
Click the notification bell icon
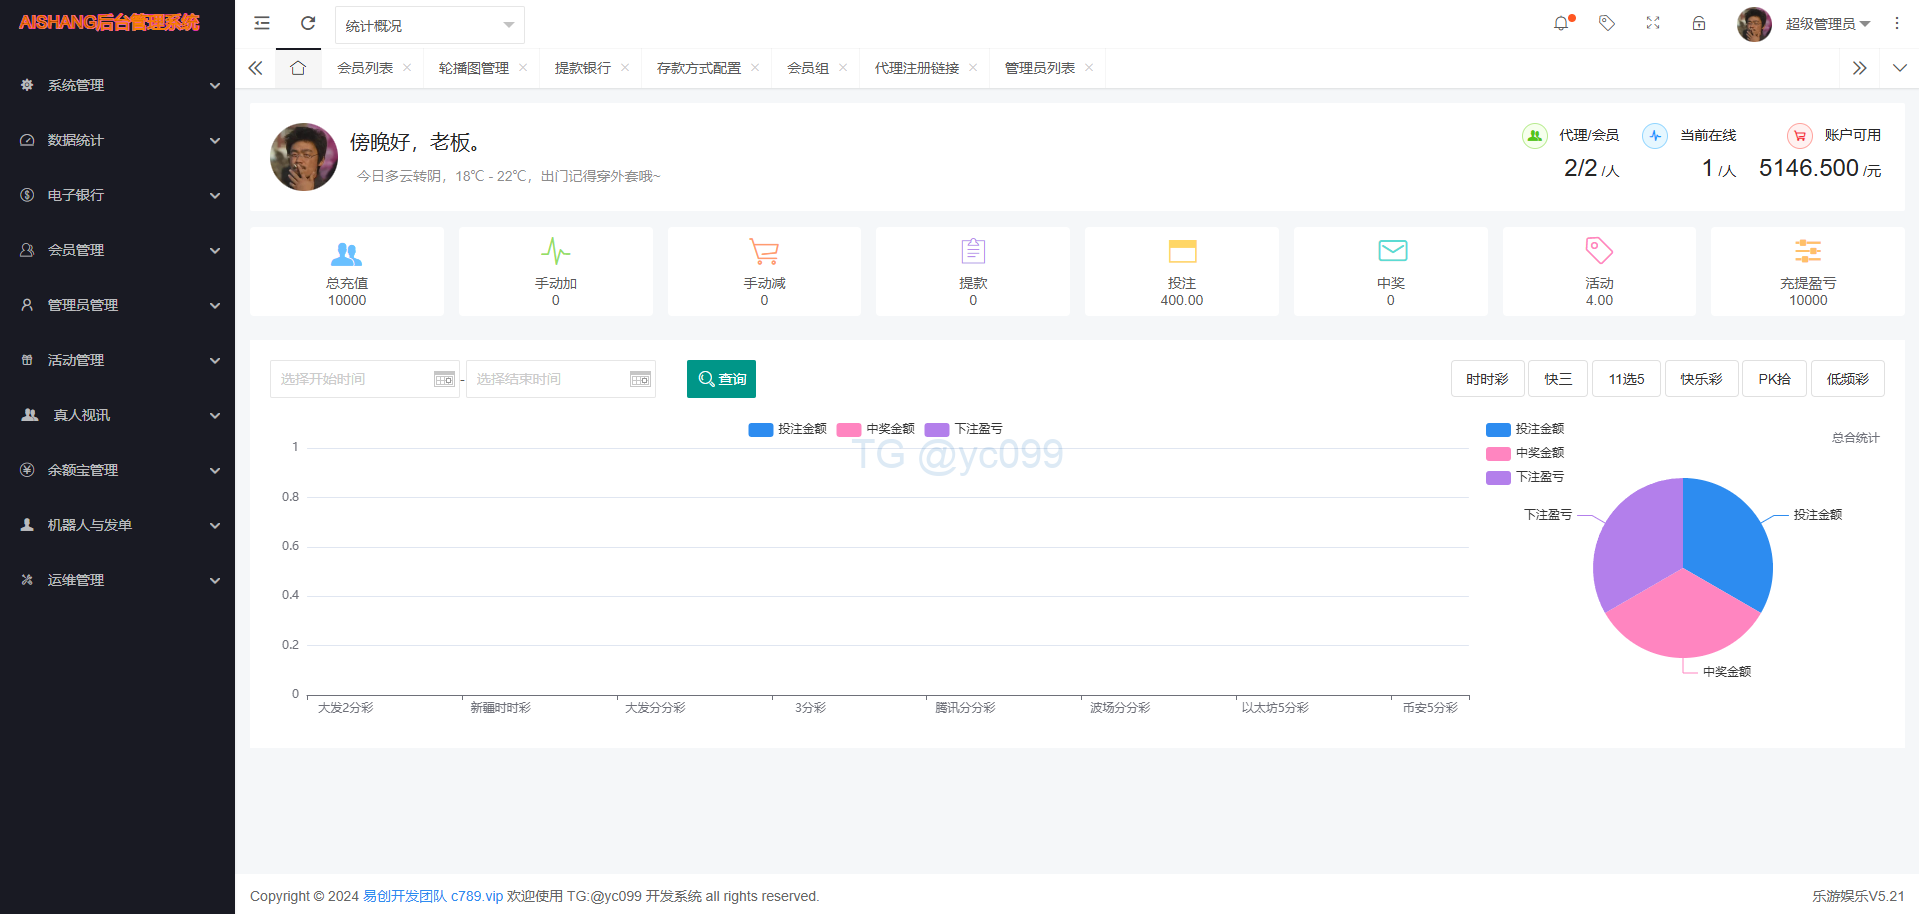[1561, 23]
